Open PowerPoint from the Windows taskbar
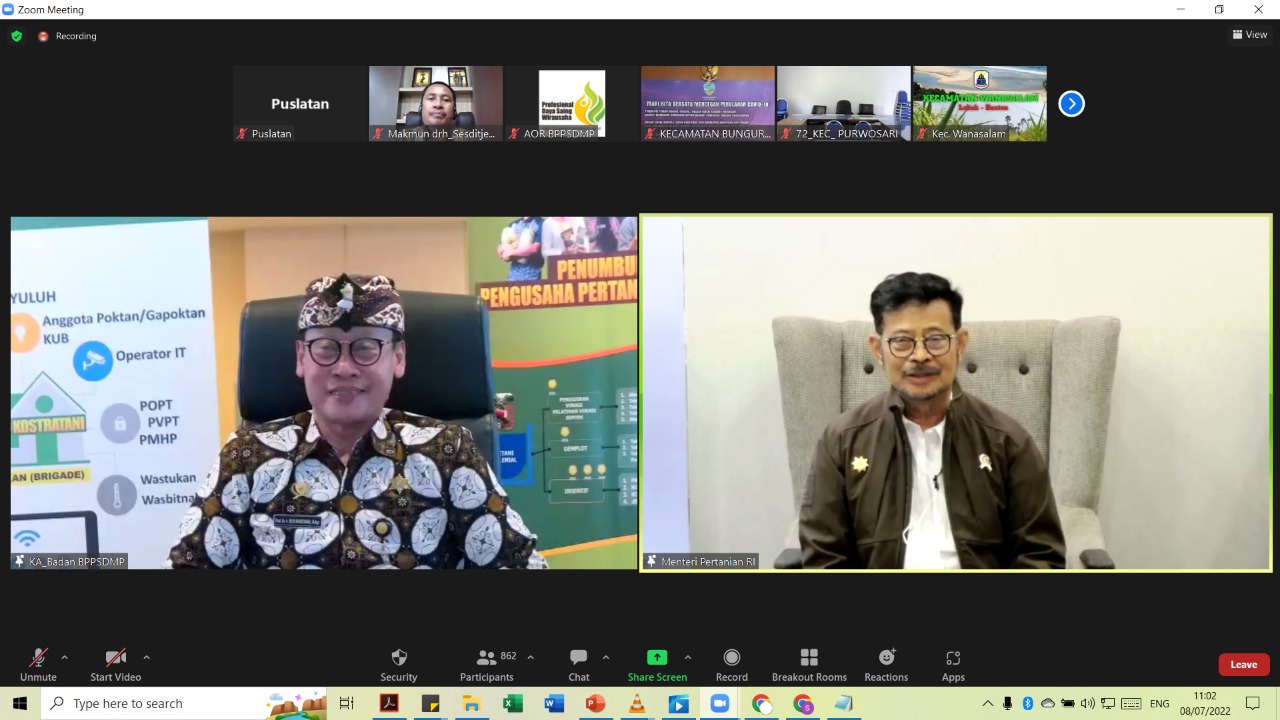The image size is (1280, 720). click(595, 703)
